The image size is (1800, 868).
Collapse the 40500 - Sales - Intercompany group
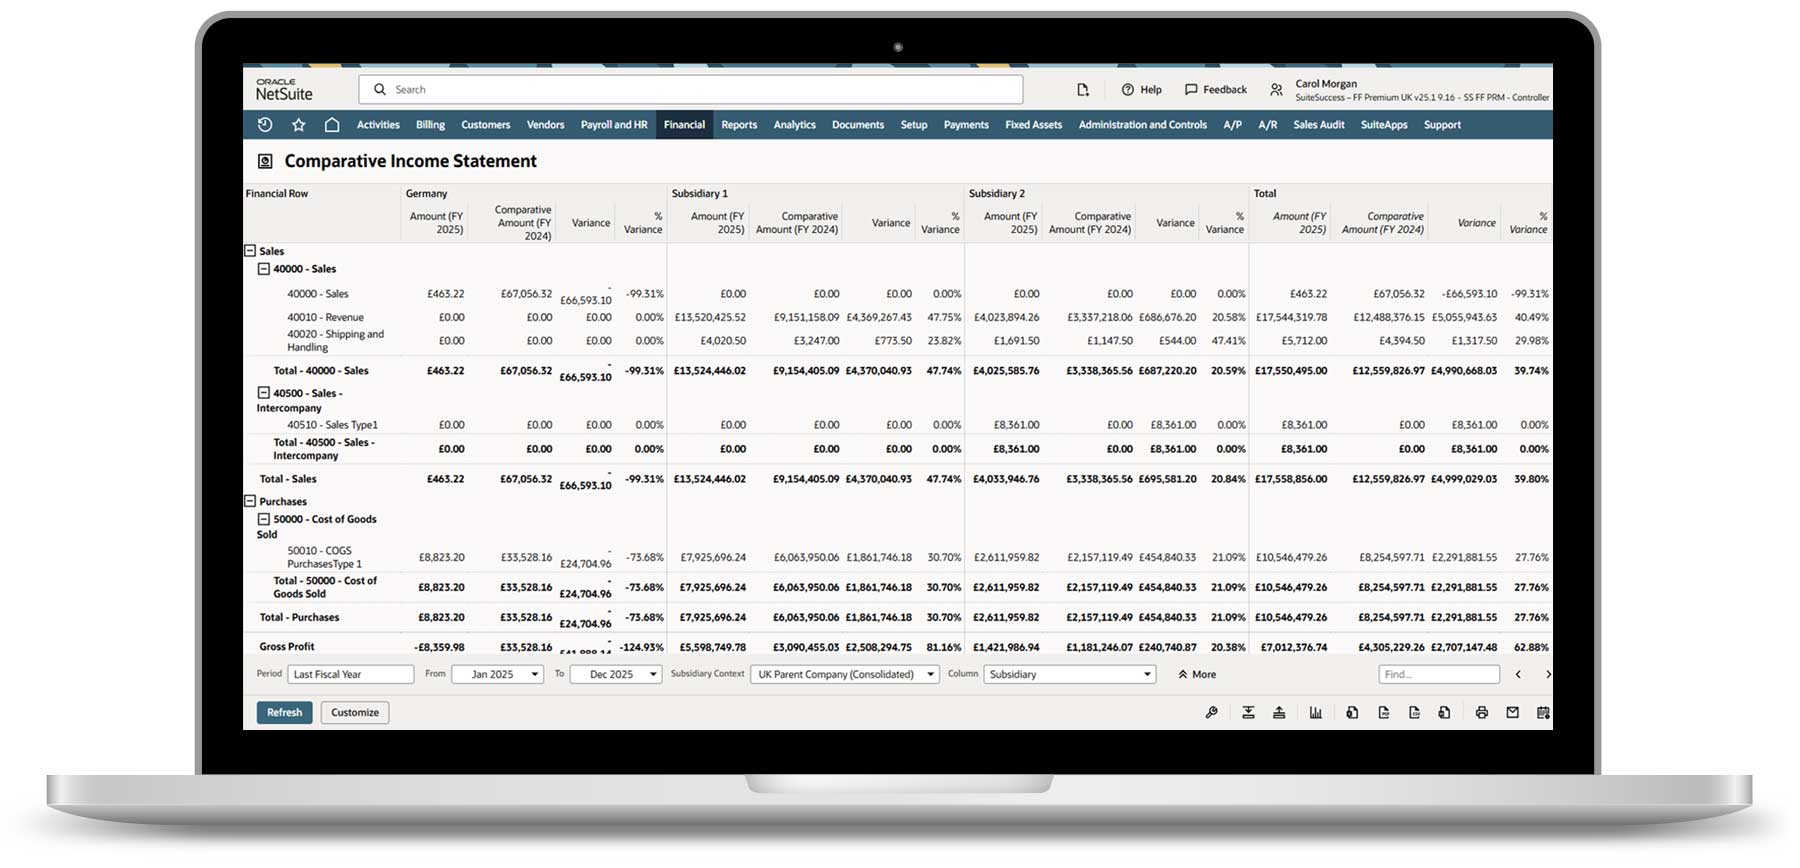pyautogui.click(x=264, y=393)
